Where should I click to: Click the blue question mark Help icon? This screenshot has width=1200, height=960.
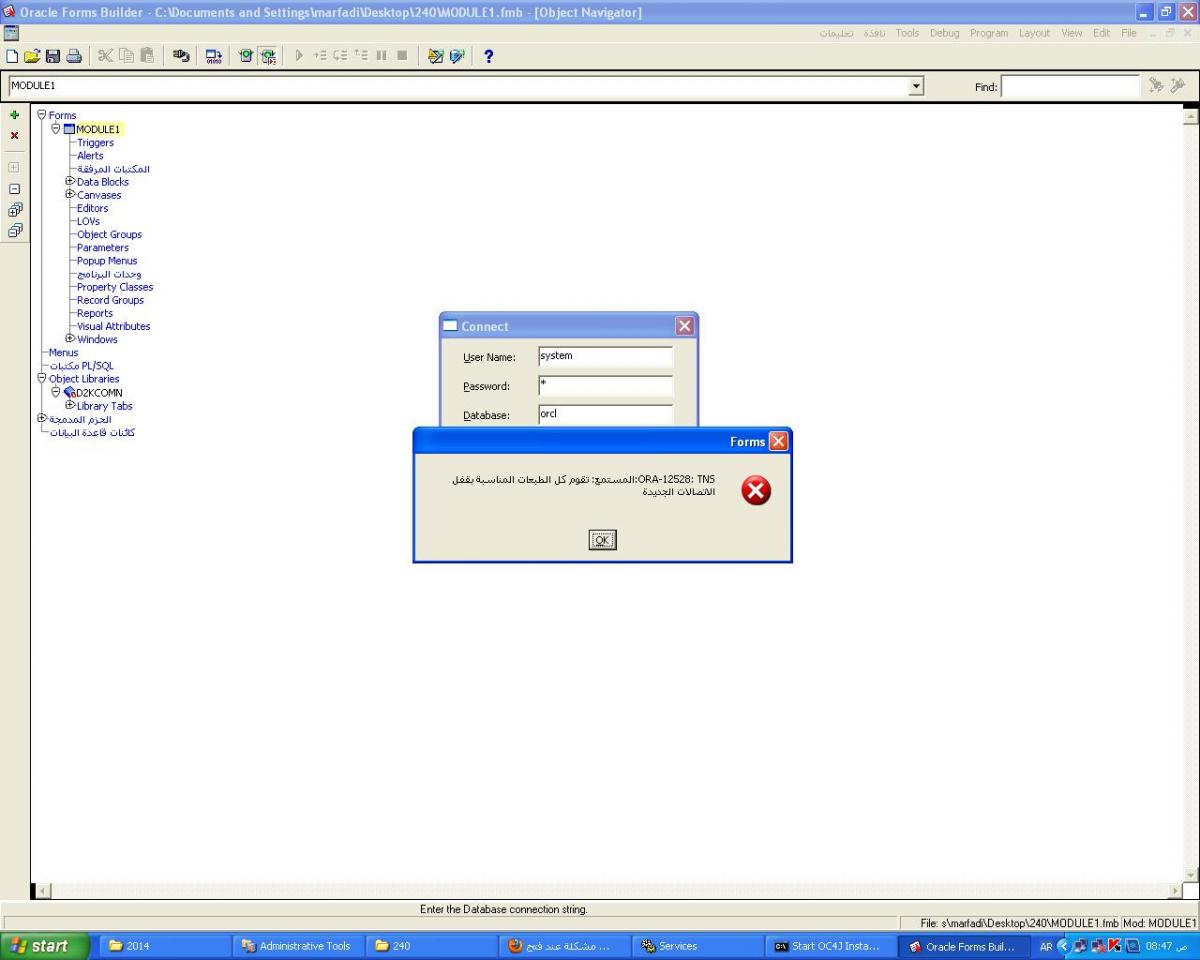[x=489, y=56]
